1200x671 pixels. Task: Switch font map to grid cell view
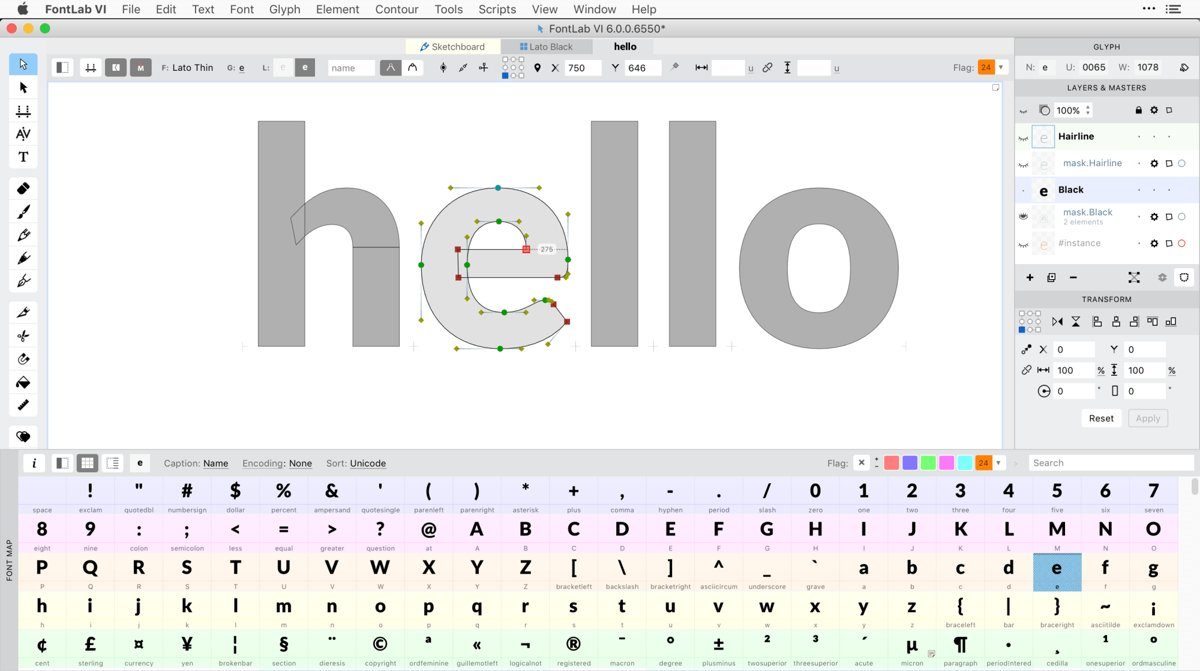(87, 463)
